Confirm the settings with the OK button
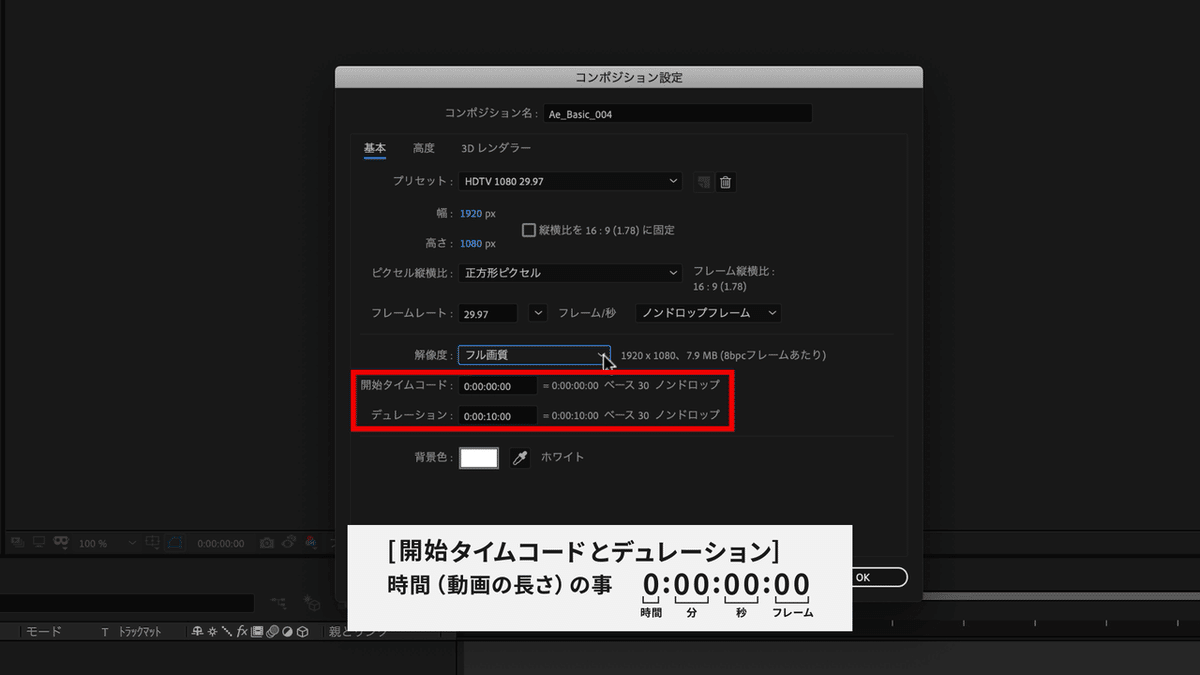Image resolution: width=1200 pixels, height=675 pixels. (877, 577)
